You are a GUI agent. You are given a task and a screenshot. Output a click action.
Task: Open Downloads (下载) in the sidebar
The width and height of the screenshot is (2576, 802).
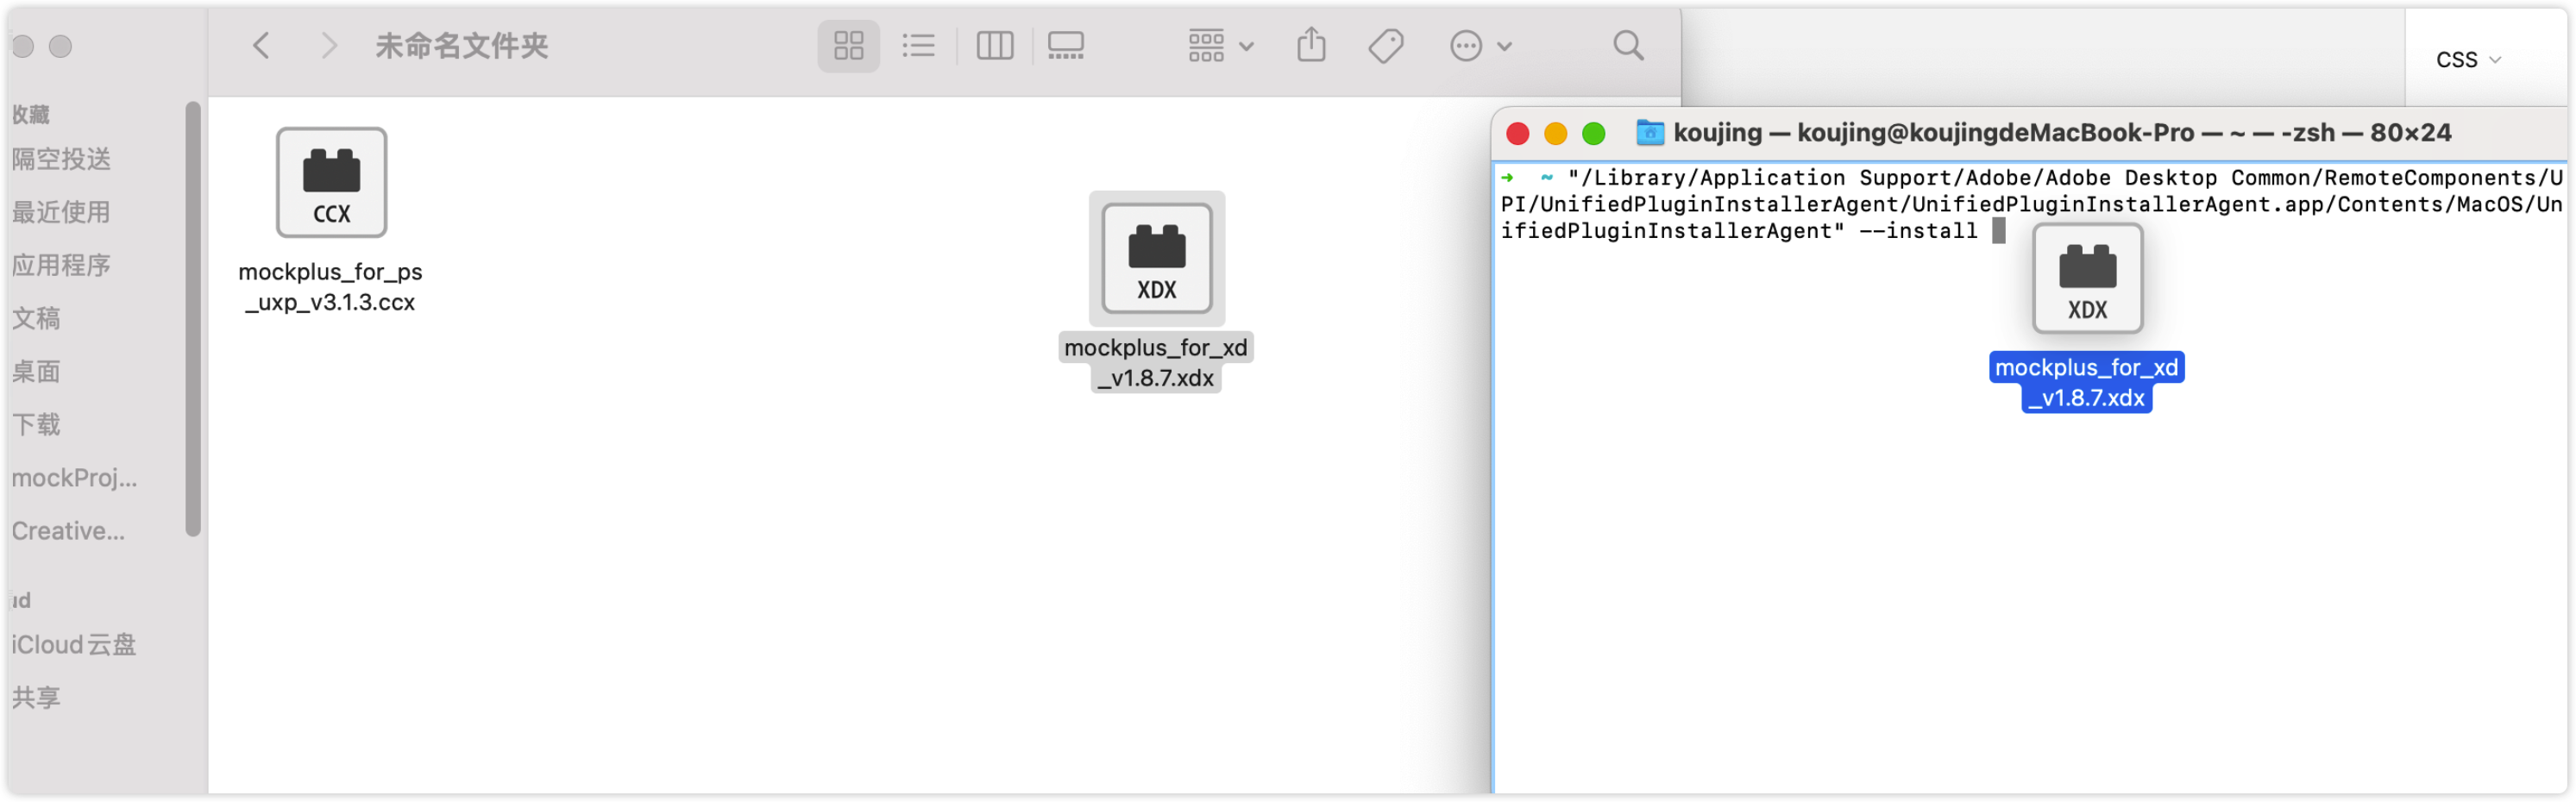(x=37, y=424)
